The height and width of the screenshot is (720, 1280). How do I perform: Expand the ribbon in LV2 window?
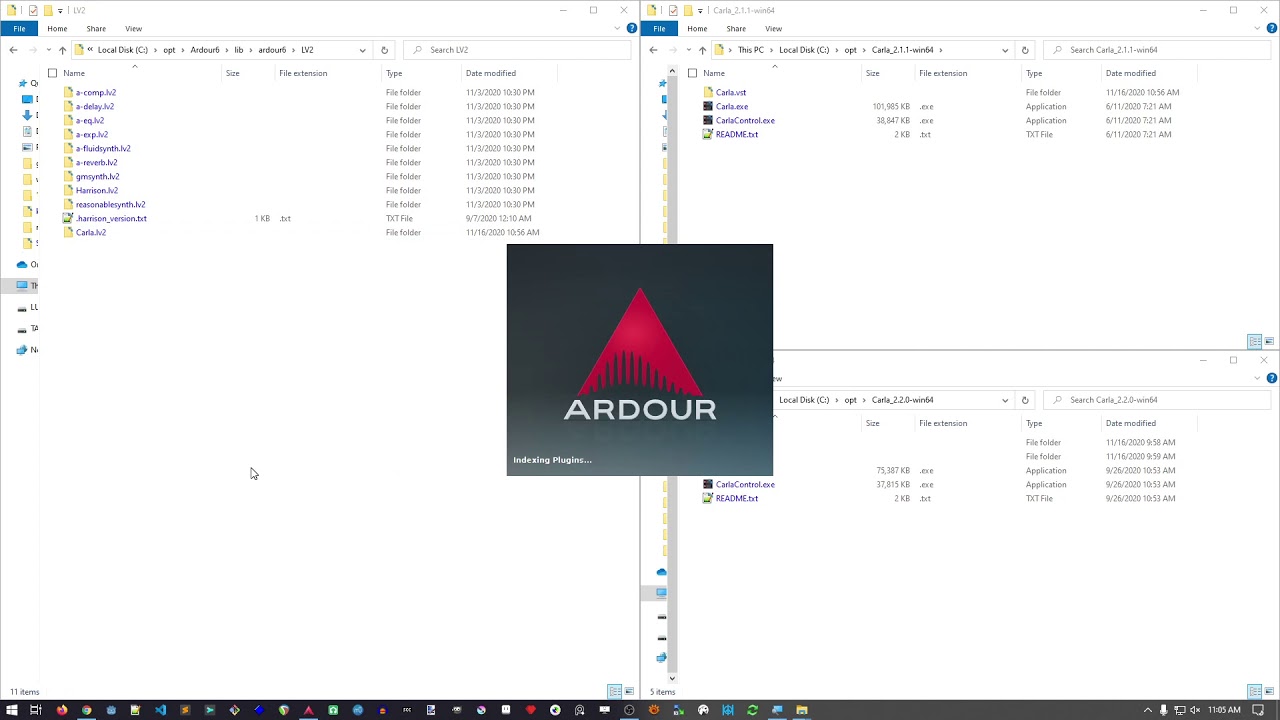click(619, 28)
